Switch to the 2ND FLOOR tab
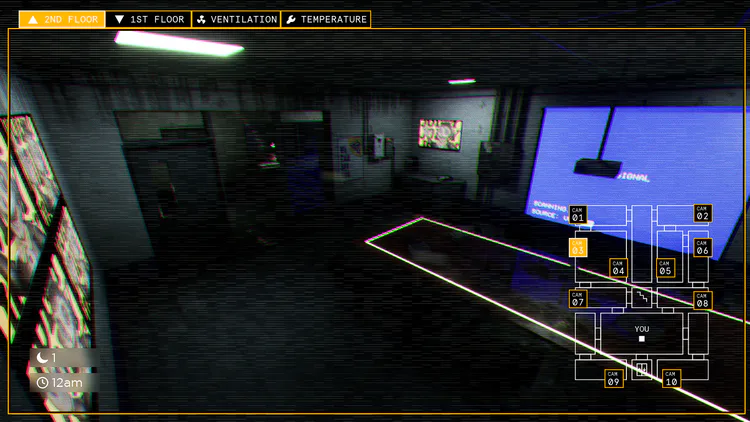 [62, 20]
